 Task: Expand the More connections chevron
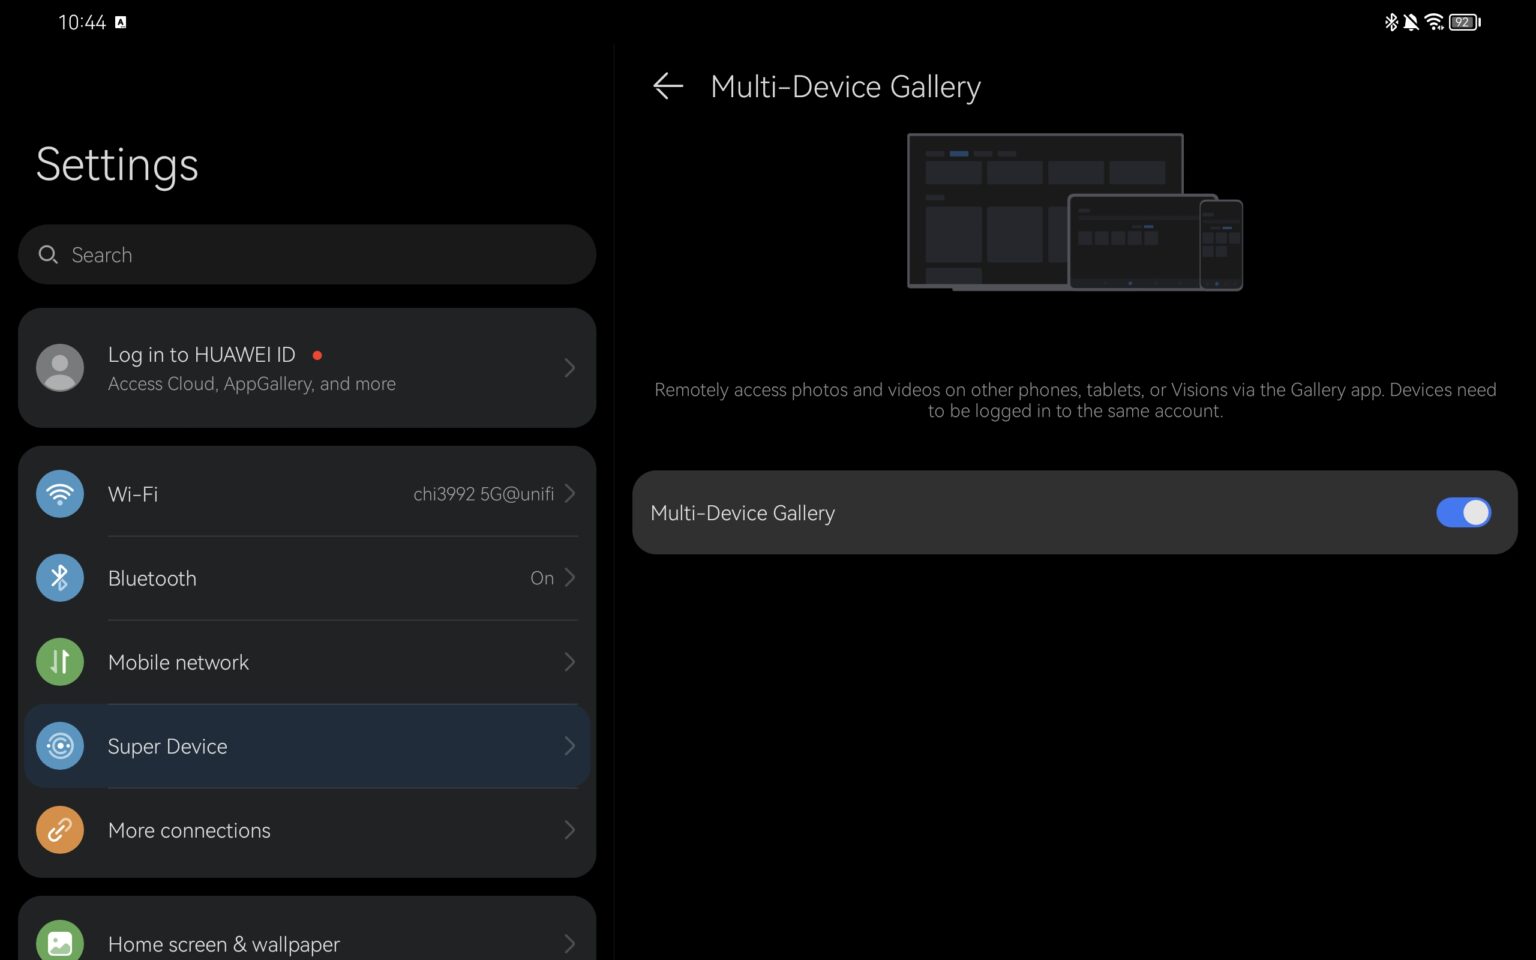pyautogui.click(x=569, y=830)
